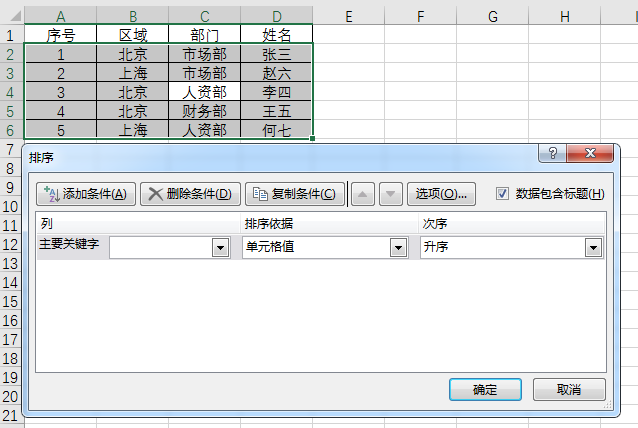This screenshot has width=638, height=428.
Task: Open the 主要关键字 column dropdown
Action: click(x=221, y=247)
